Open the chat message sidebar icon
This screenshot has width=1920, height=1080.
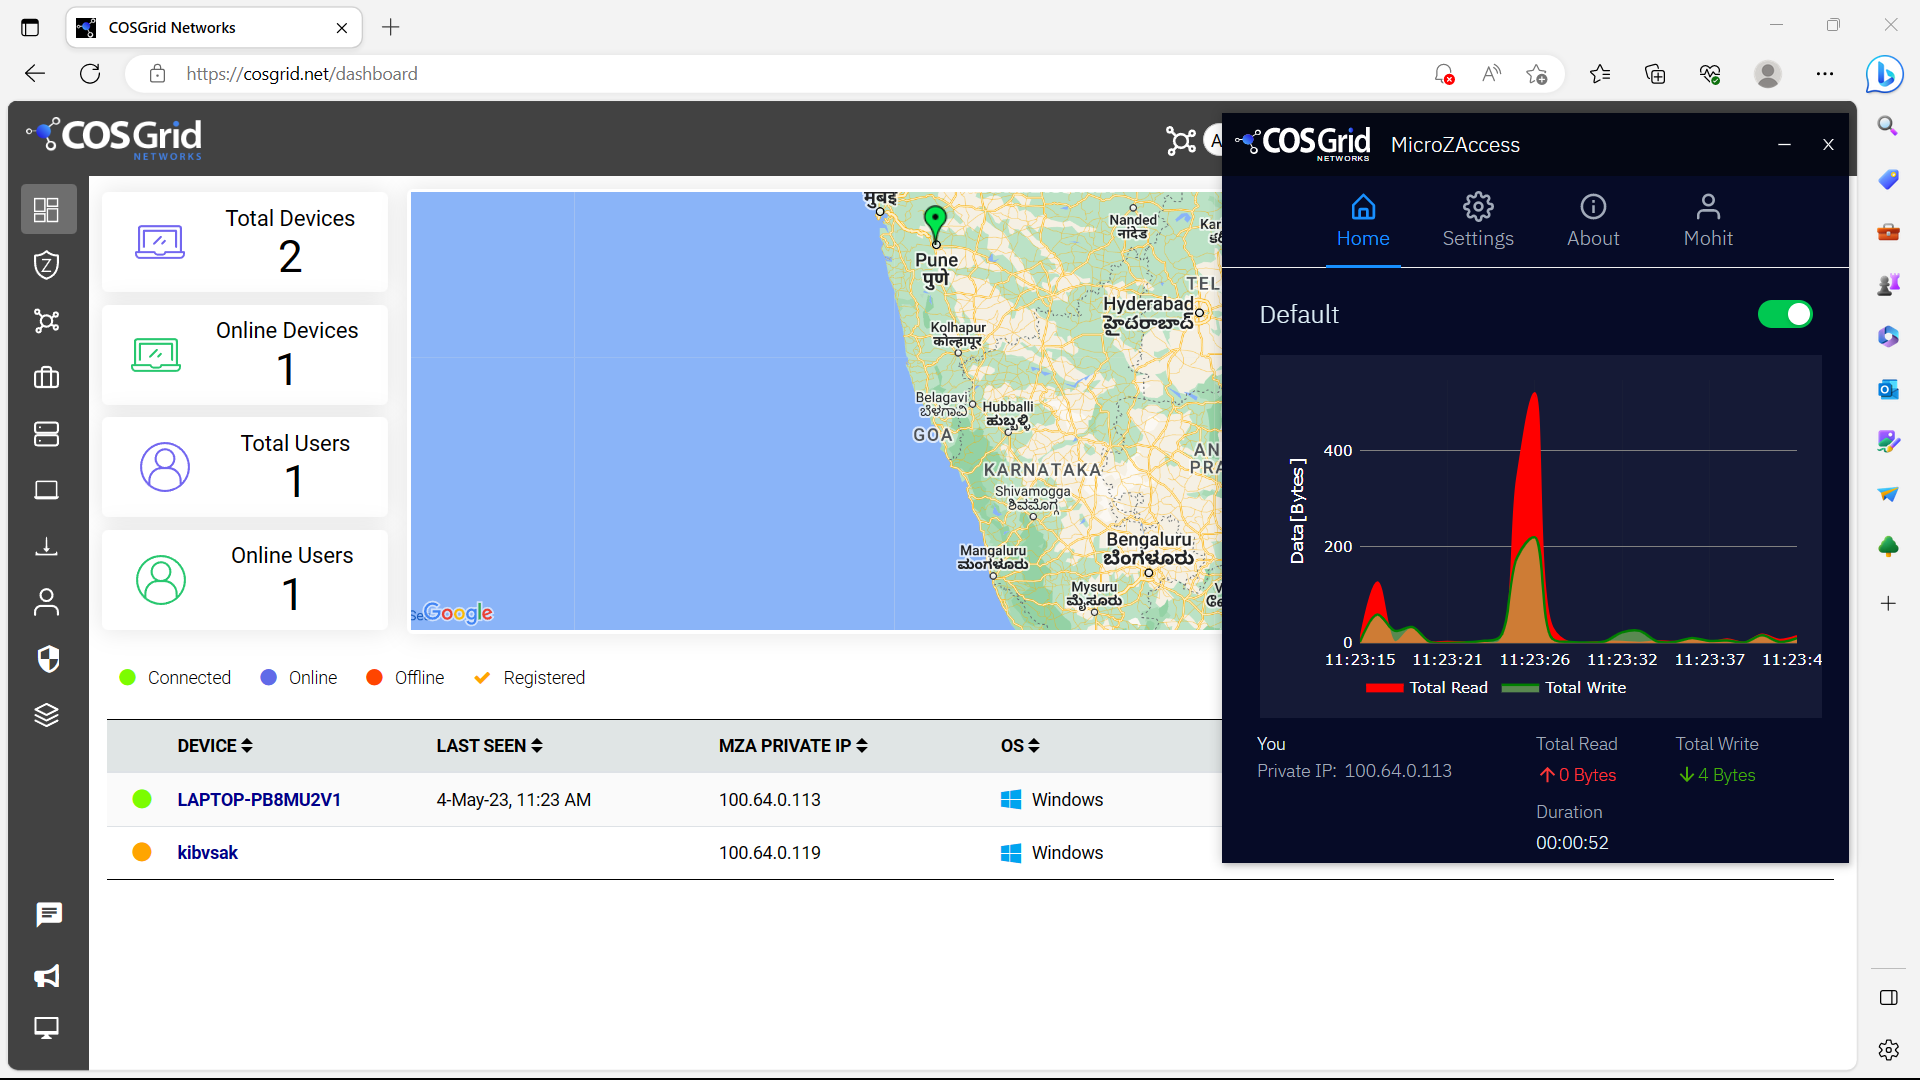pyautogui.click(x=47, y=914)
